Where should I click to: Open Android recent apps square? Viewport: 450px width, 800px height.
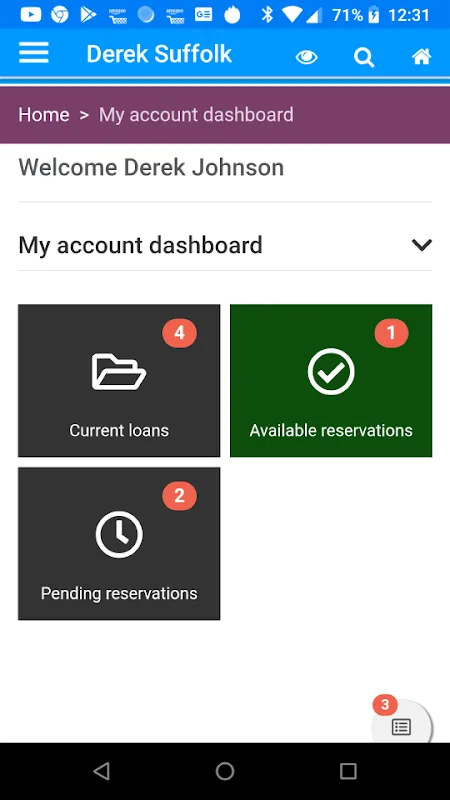(x=348, y=771)
